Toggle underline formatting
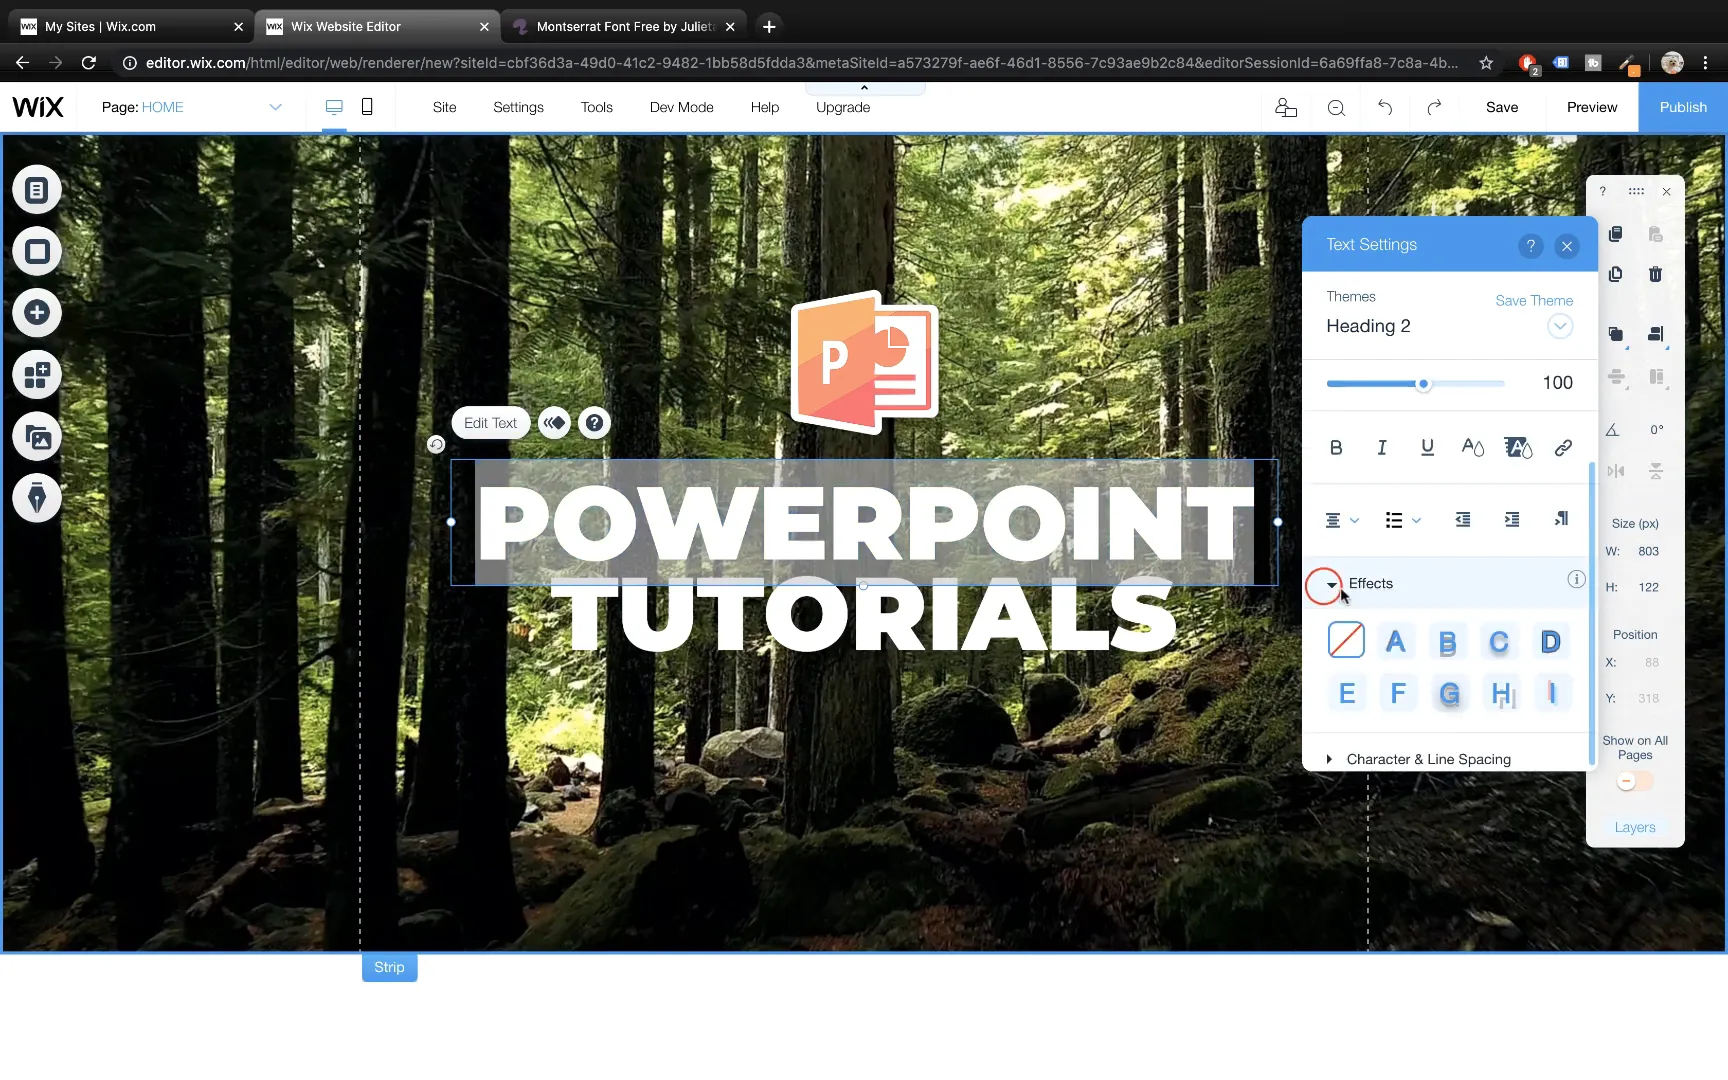 coord(1427,448)
